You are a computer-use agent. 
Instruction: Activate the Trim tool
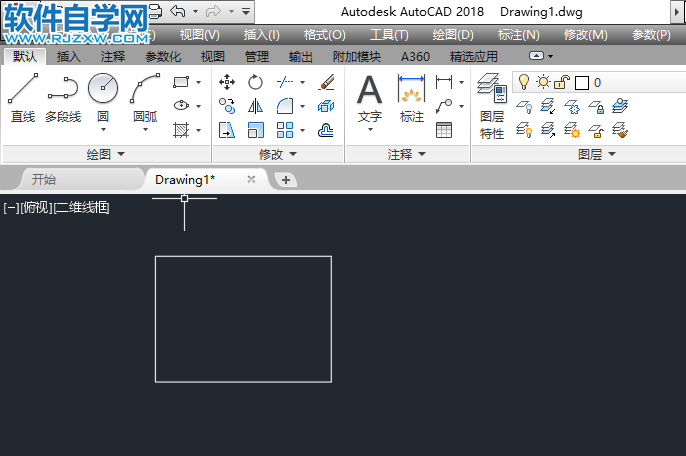click(x=285, y=82)
